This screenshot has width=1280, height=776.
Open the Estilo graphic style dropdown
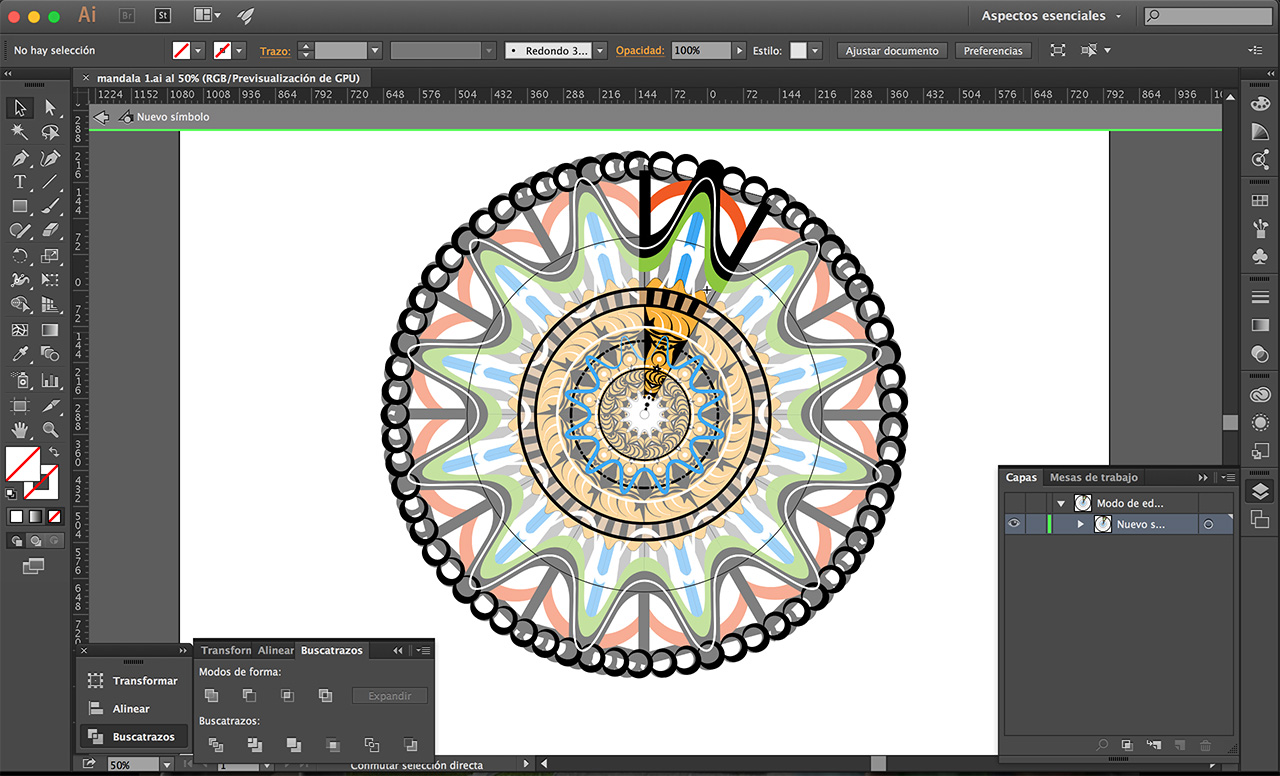[x=816, y=50]
